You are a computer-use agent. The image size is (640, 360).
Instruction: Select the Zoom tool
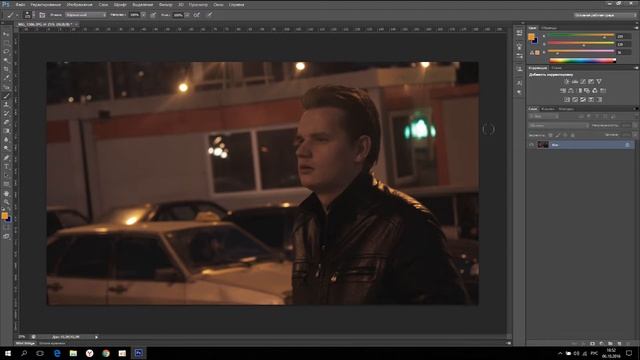(6, 202)
